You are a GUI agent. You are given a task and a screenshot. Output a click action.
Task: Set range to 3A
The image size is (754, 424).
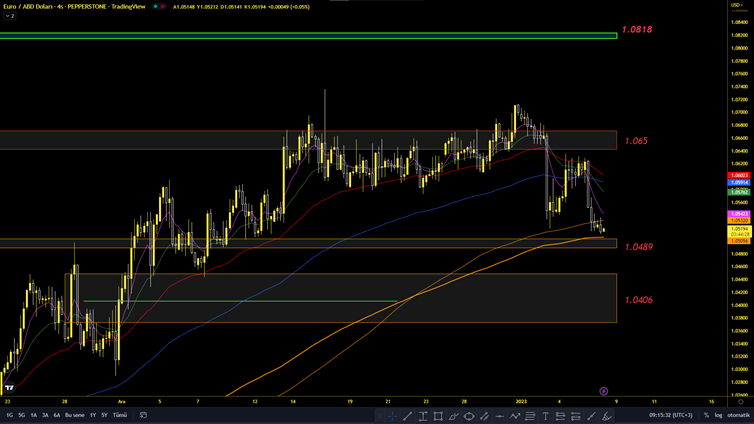coord(45,415)
